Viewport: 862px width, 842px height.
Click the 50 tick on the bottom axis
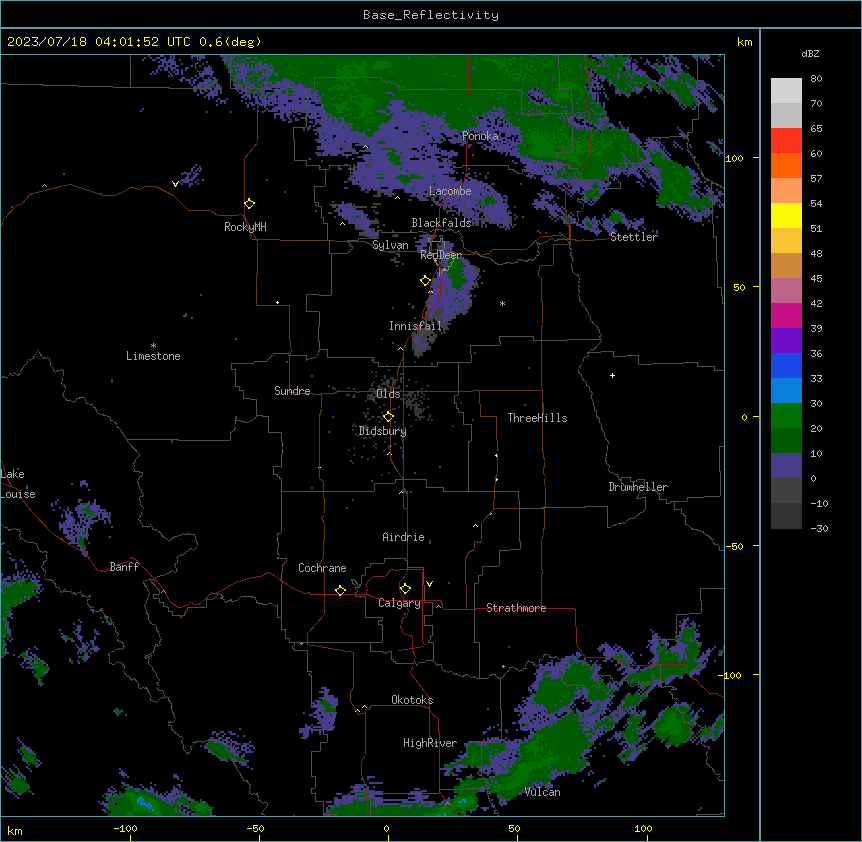(x=514, y=828)
